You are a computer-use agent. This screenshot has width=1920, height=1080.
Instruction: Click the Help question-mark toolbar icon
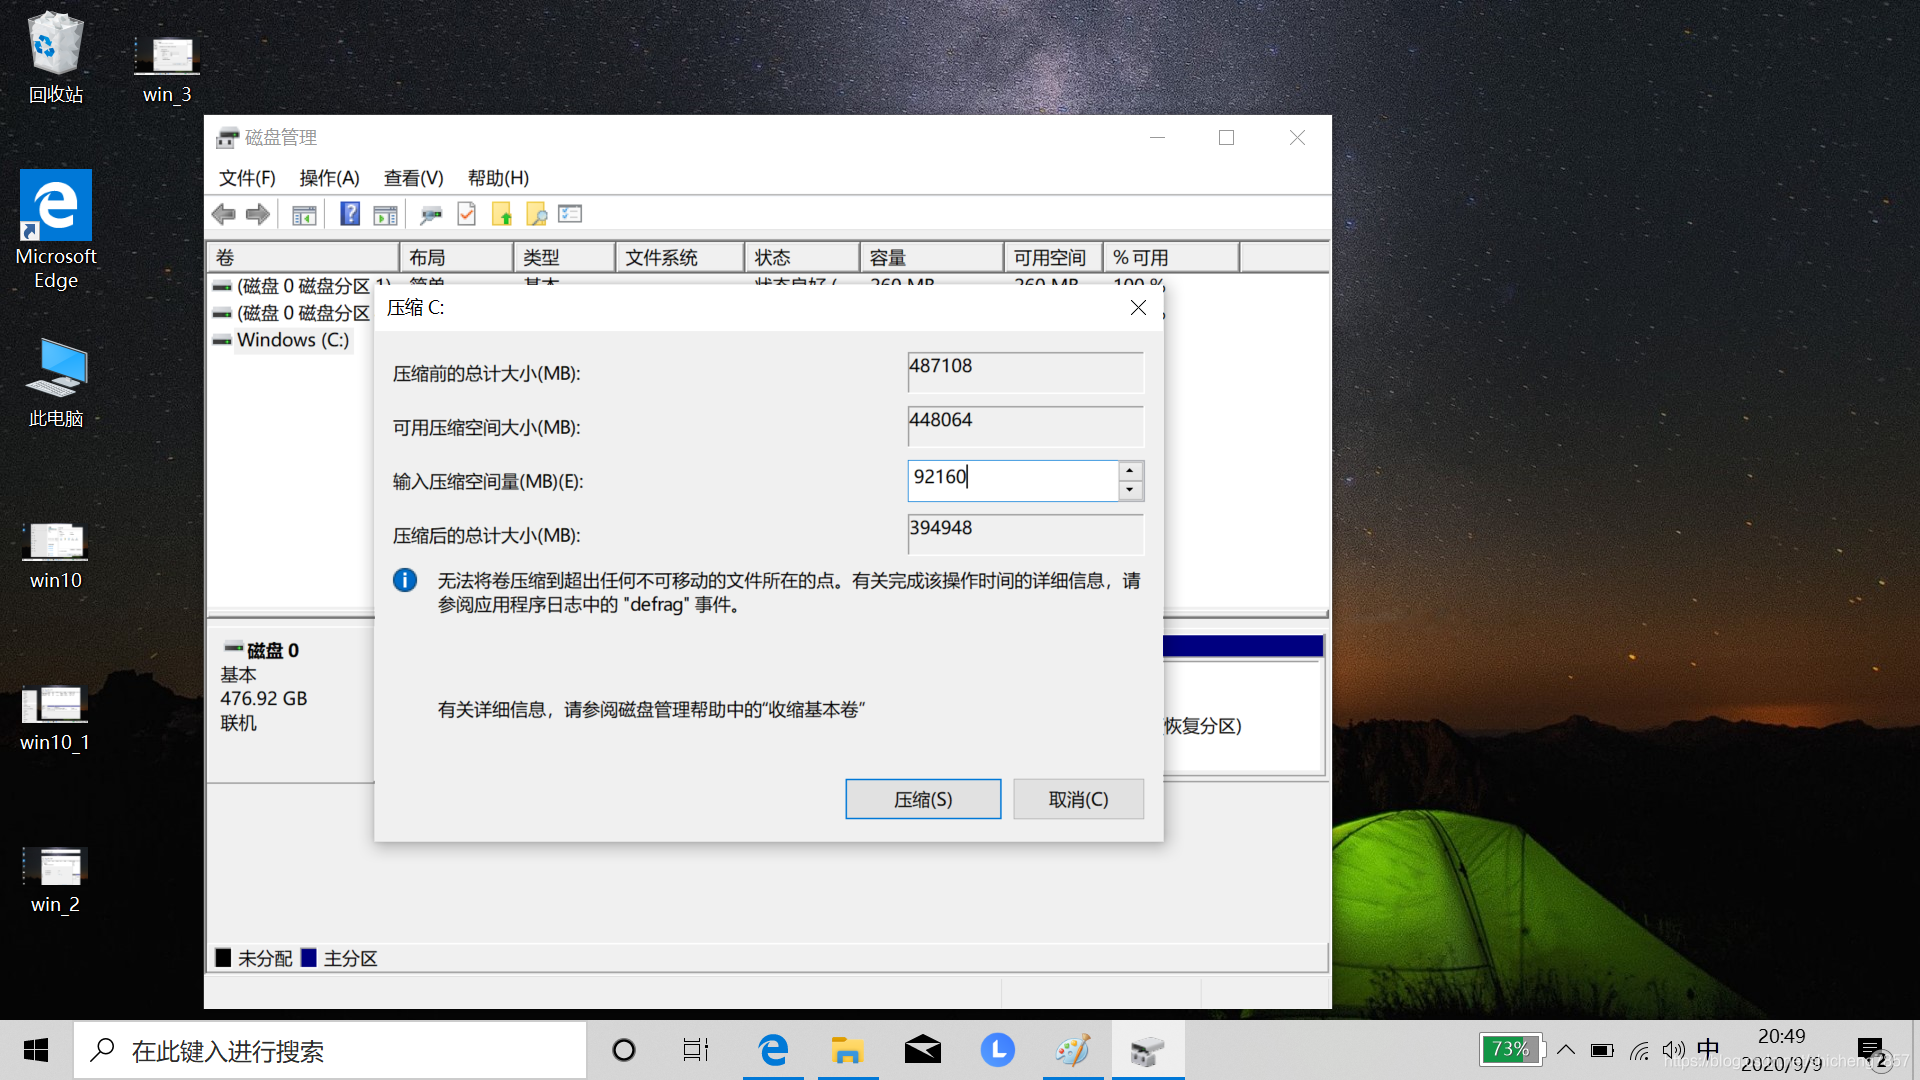click(350, 214)
